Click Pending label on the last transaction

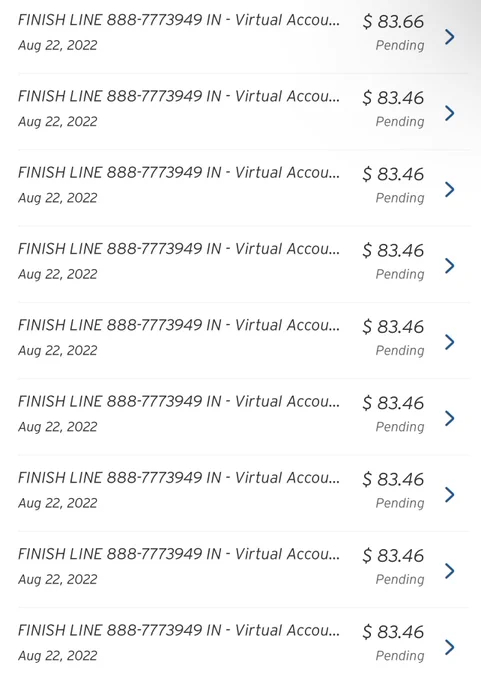(400, 656)
